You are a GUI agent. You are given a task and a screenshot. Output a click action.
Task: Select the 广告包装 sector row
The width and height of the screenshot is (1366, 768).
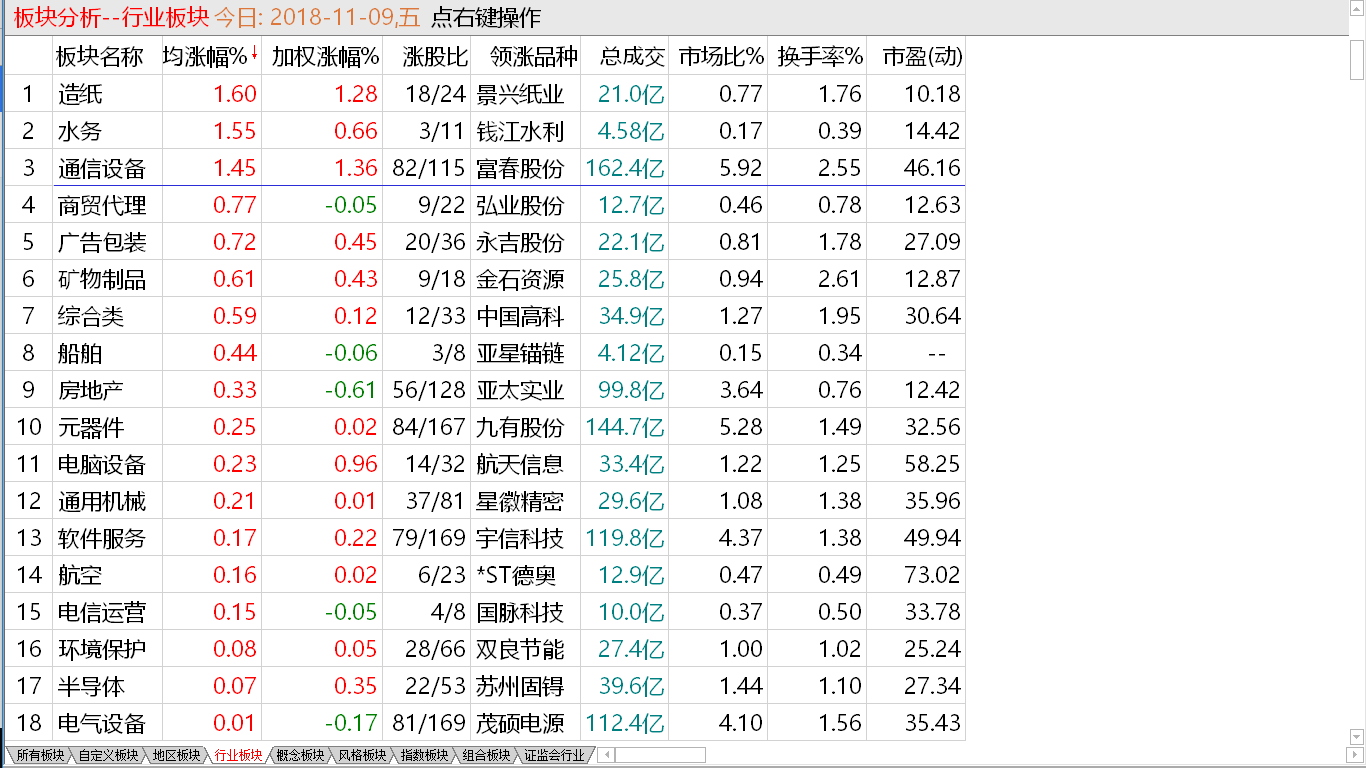click(x=485, y=243)
